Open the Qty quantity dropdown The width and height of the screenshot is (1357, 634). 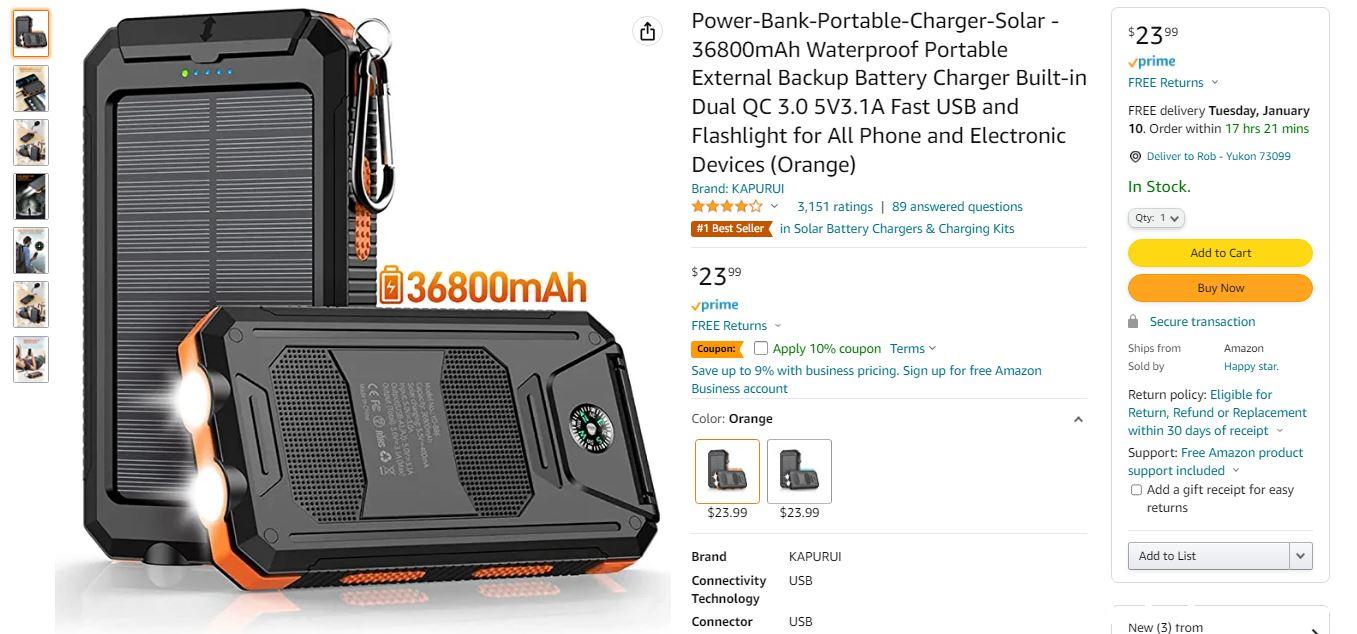pyautogui.click(x=1156, y=218)
